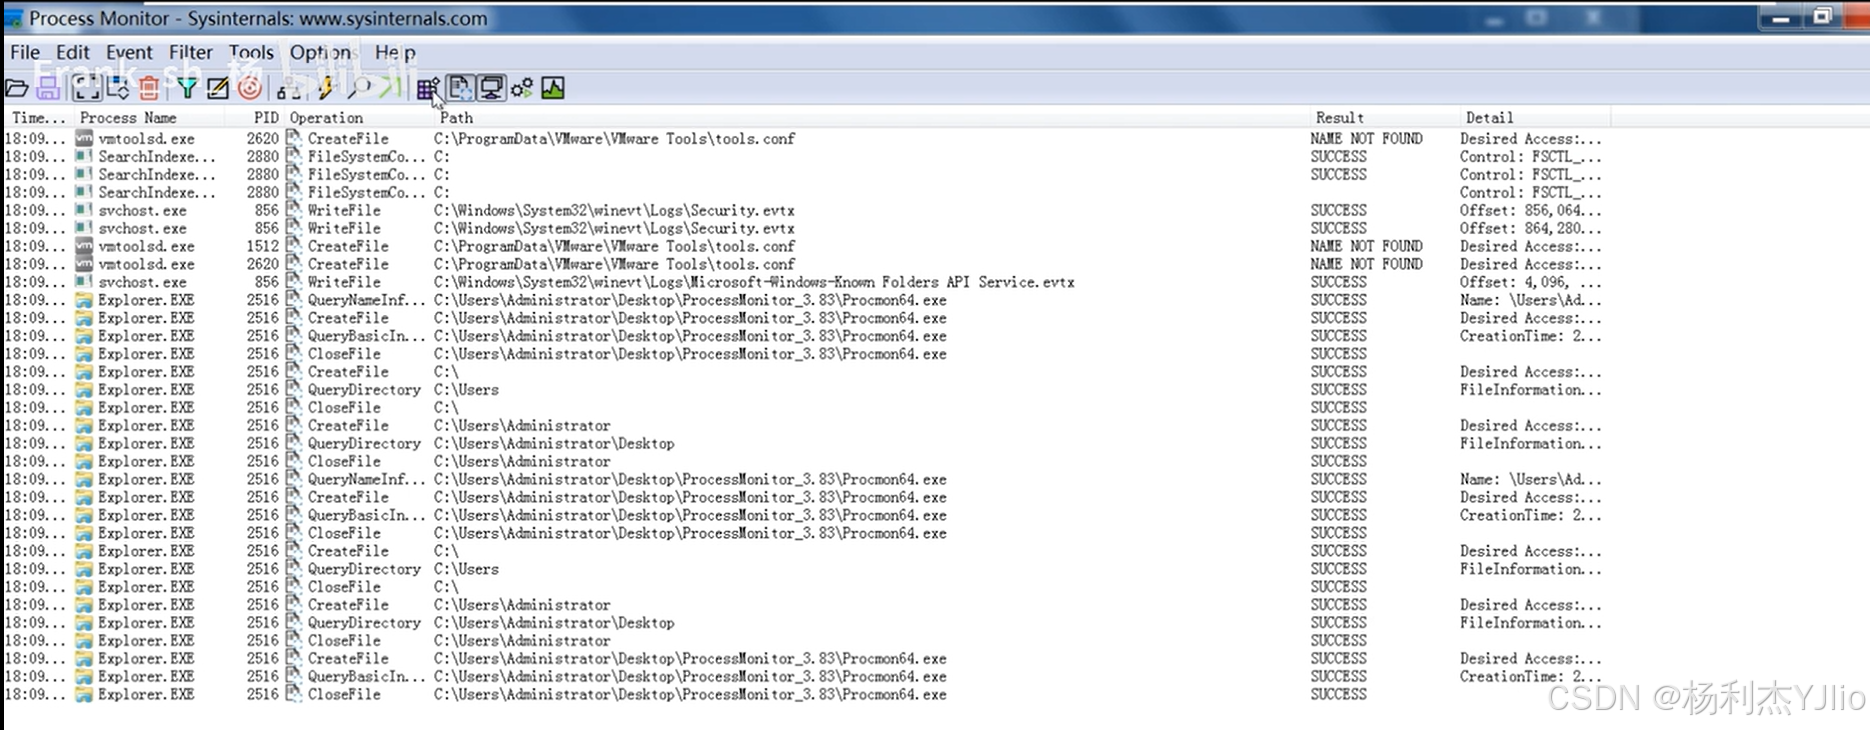Open the Tools menu
Image resolution: width=1870 pixels, height=730 pixels.
(251, 52)
